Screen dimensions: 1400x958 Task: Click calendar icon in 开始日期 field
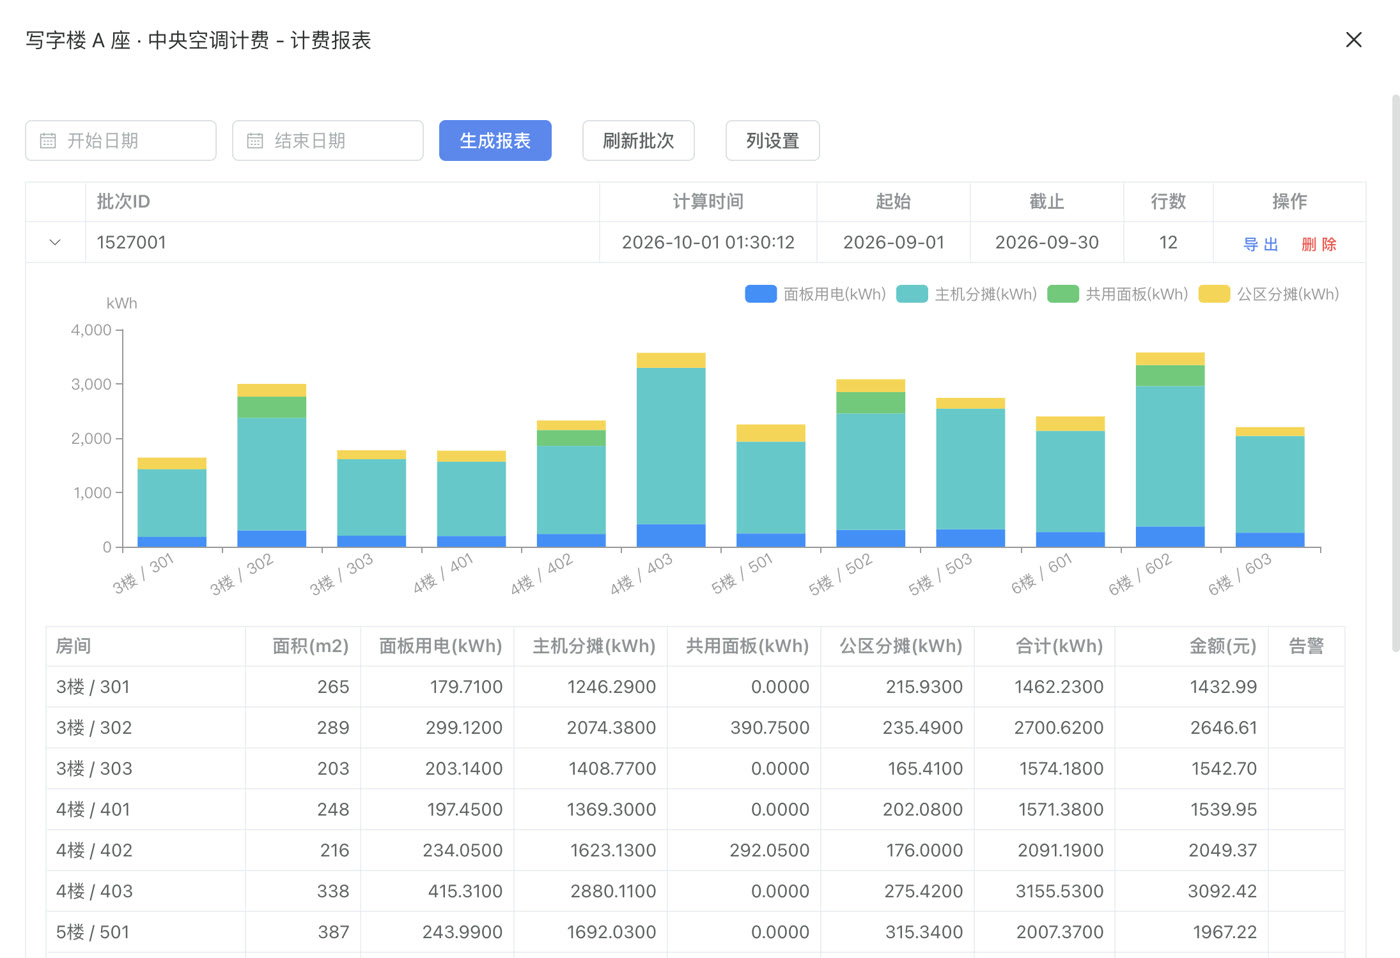tap(48, 141)
